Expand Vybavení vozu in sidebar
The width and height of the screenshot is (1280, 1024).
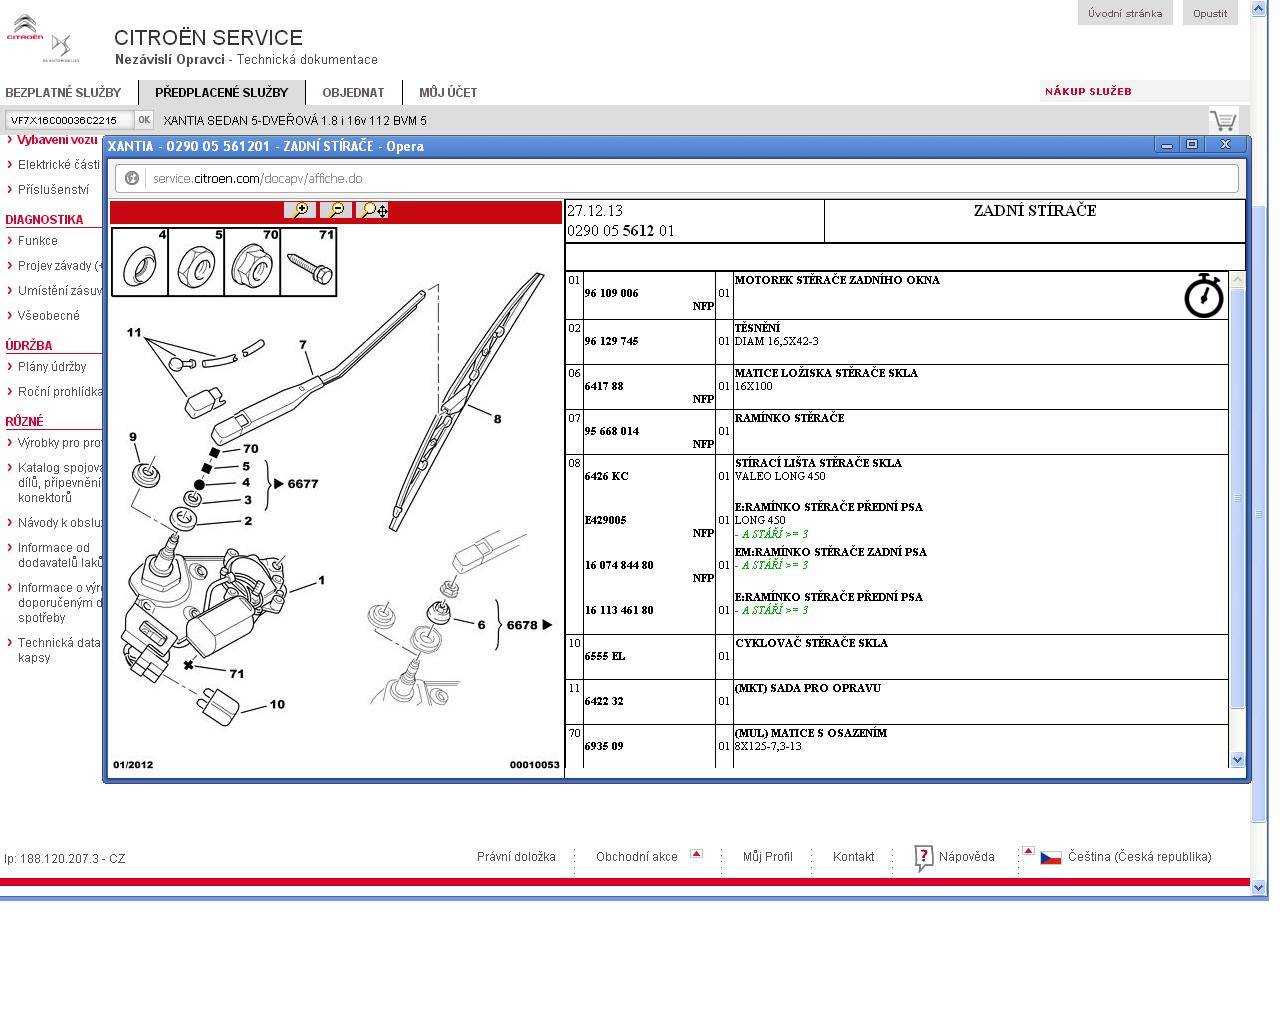point(56,140)
